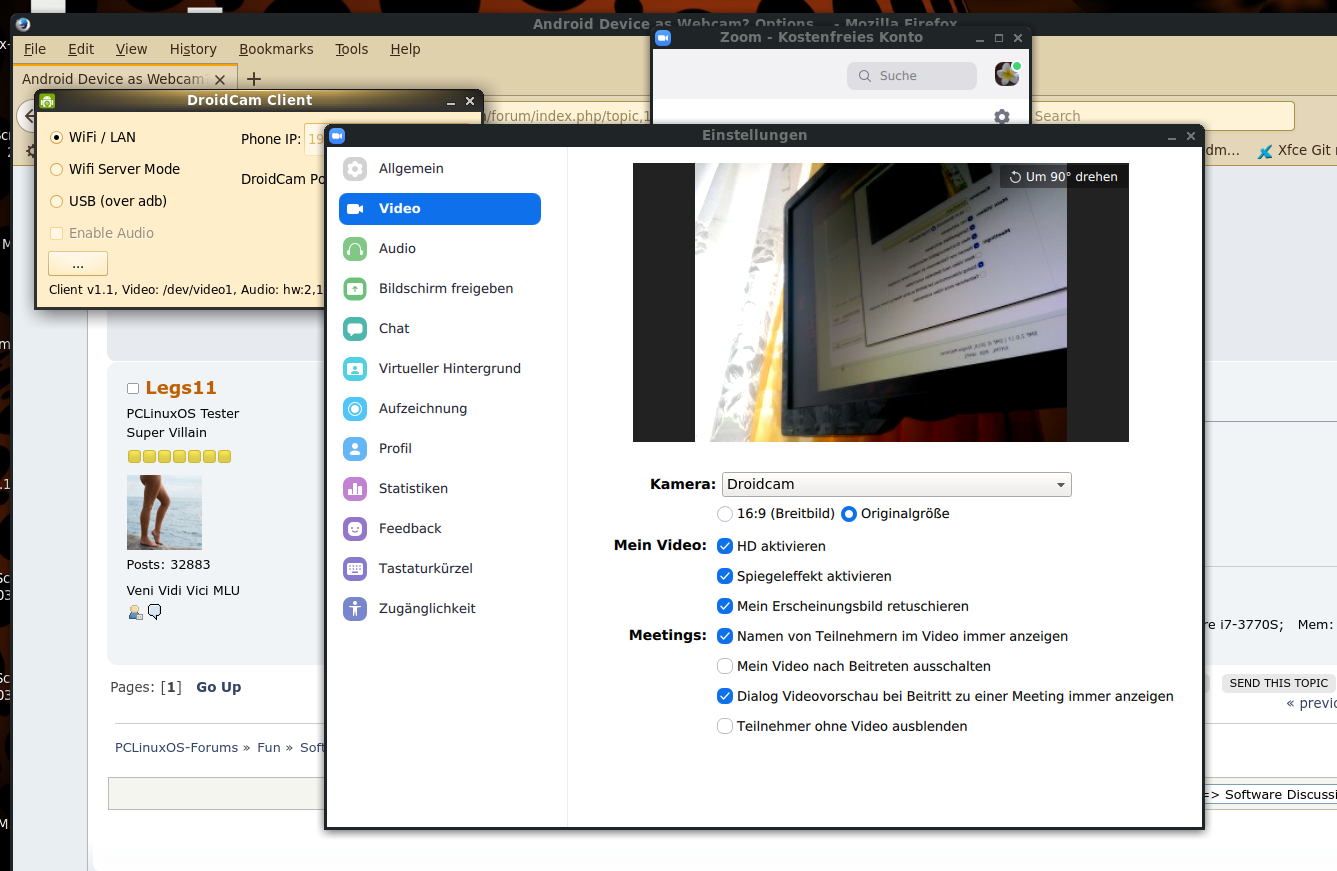Viewport: 1337px width, 871px height.
Task: Click the Suche search field in Zoom
Action: click(x=912, y=76)
